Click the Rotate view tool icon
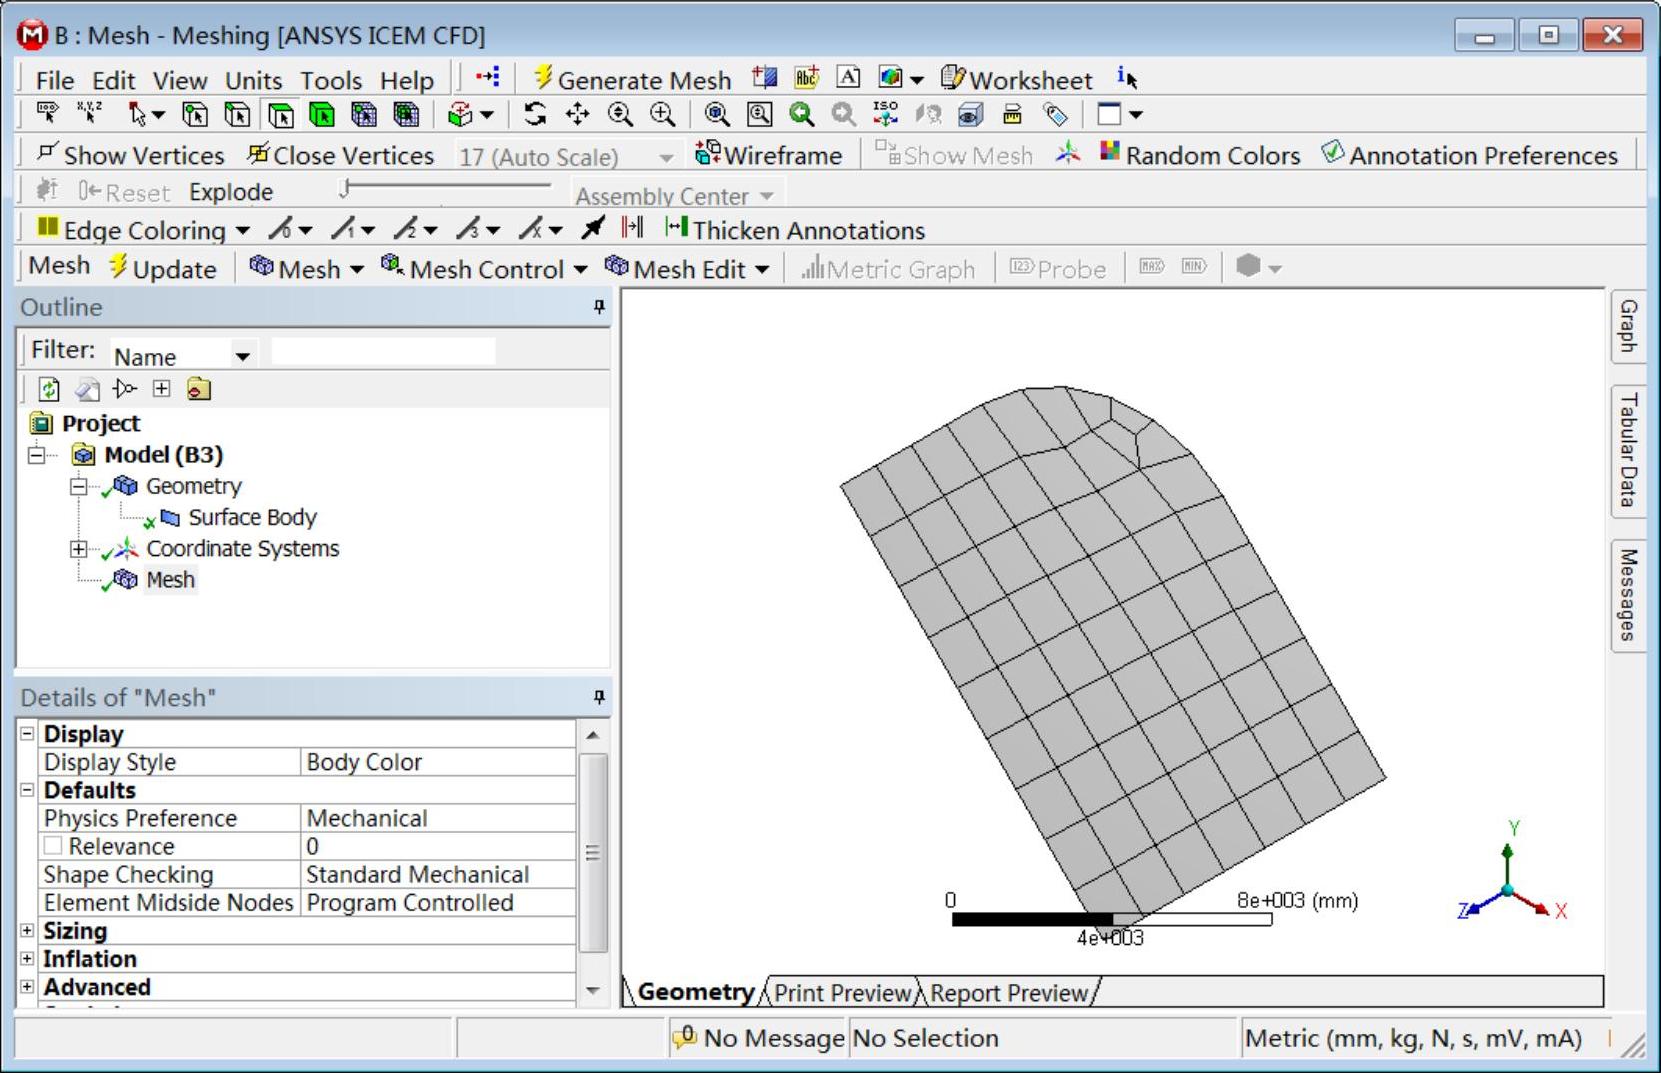1661x1073 pixels. 535,115
